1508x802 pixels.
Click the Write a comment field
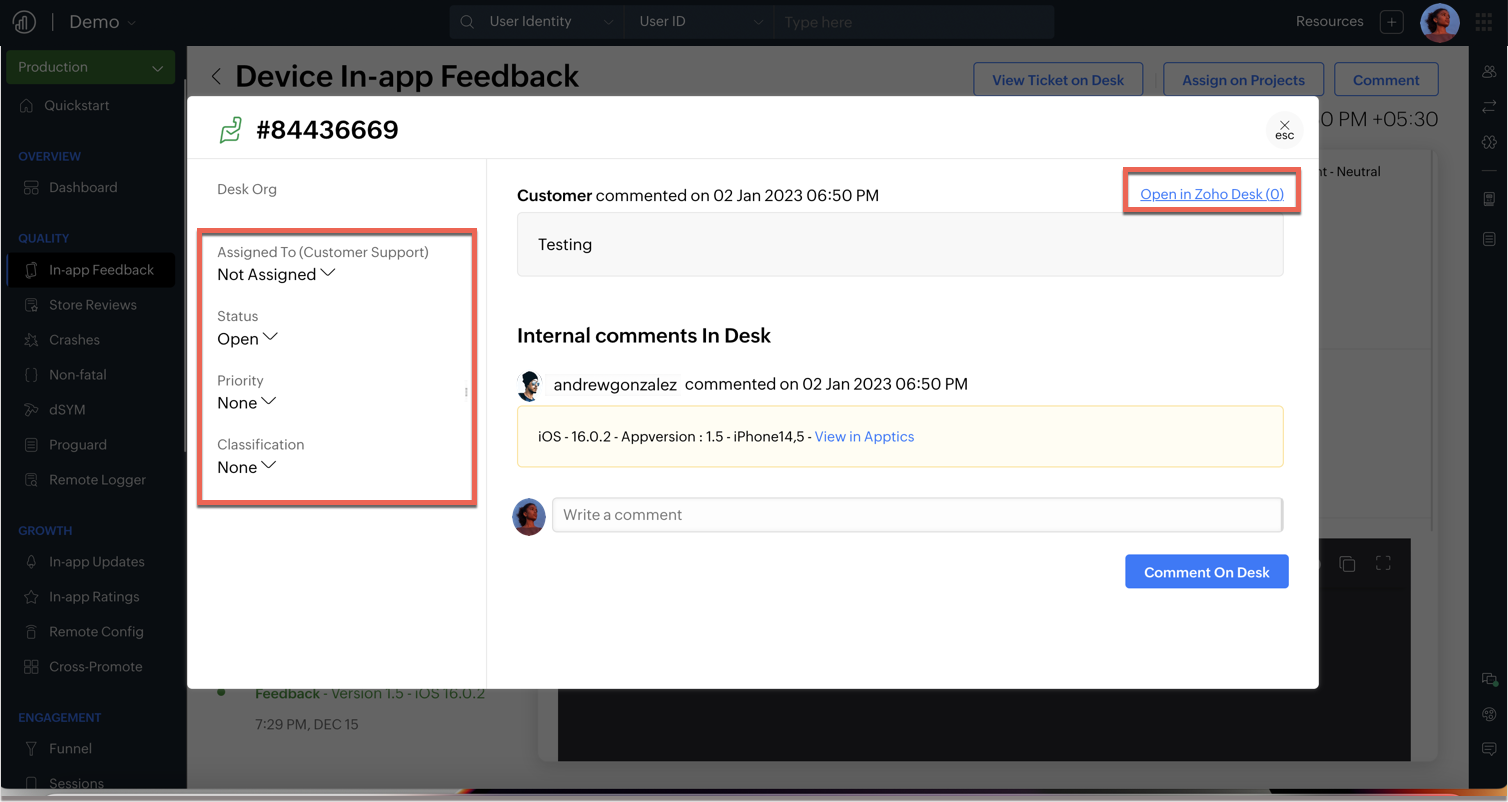(x=916, y=515)
